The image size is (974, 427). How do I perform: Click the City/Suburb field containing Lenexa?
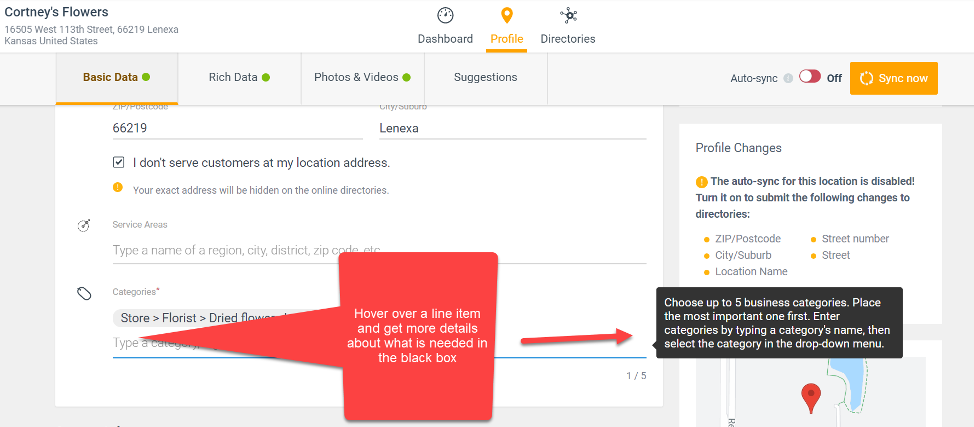tap(512, 128)
